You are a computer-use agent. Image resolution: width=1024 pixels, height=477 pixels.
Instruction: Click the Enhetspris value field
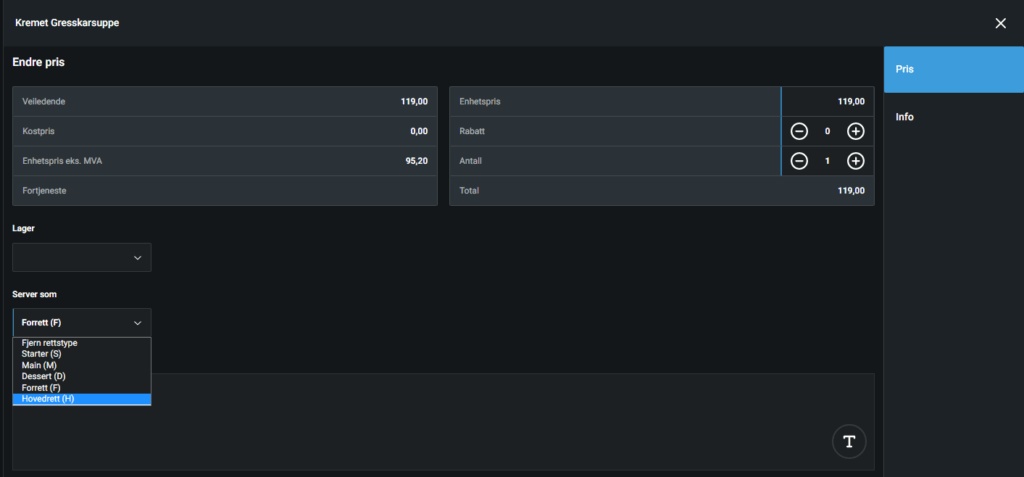(x=827, y=101)
